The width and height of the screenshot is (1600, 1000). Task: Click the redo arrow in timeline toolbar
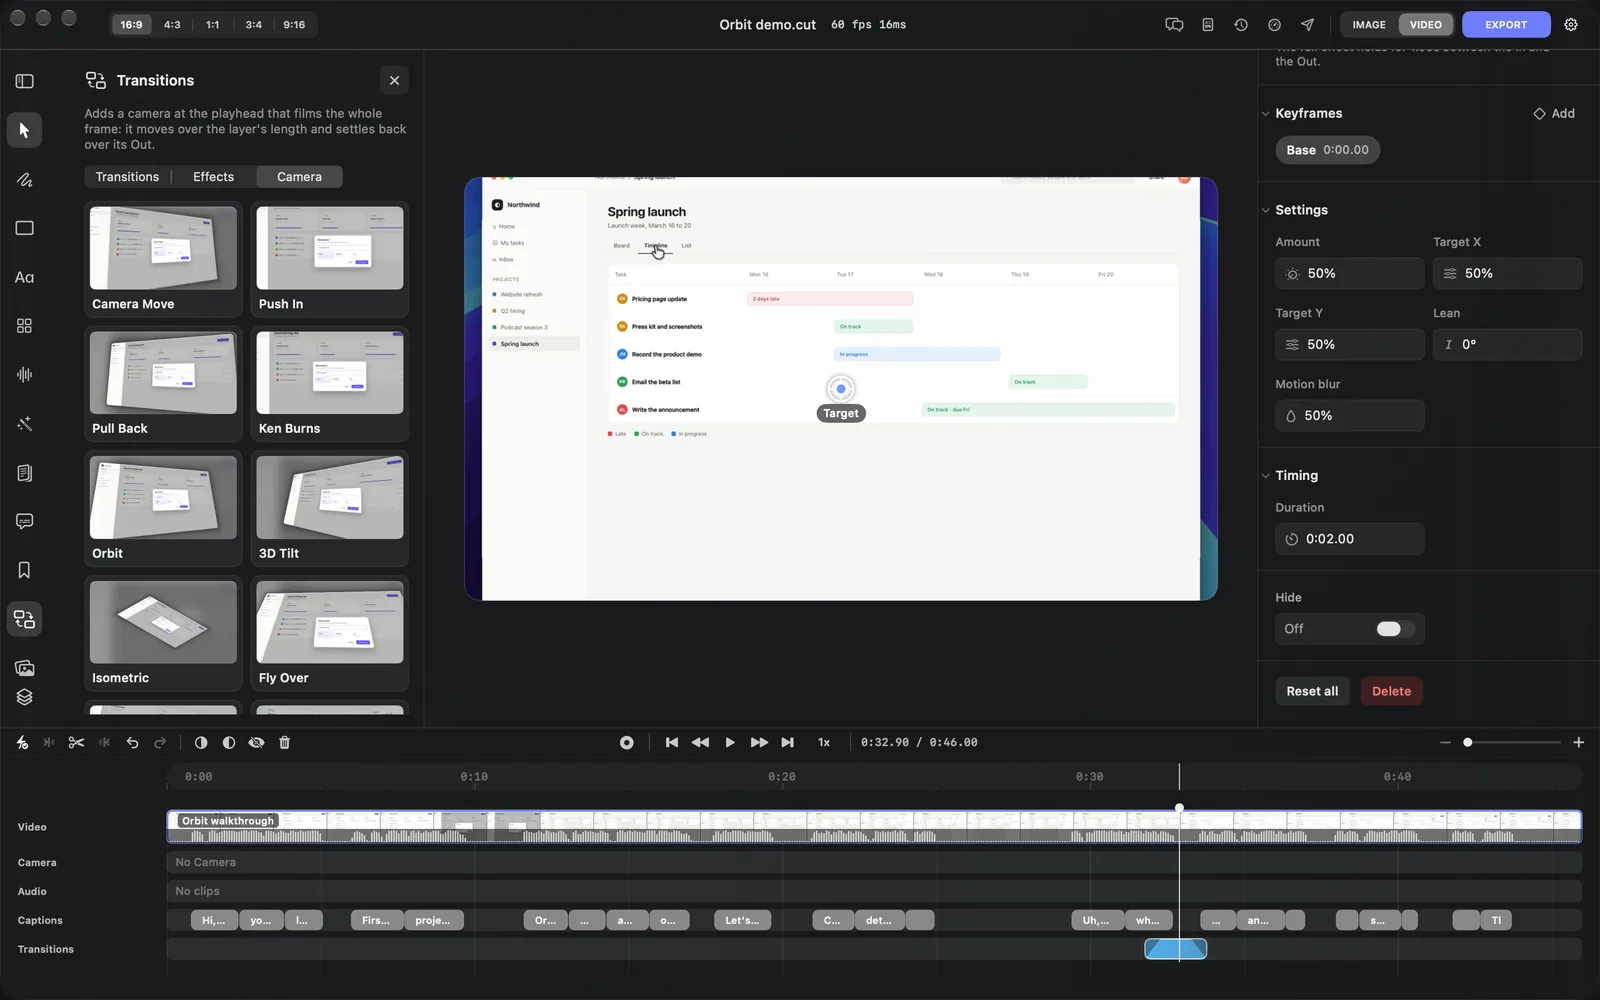160,743
